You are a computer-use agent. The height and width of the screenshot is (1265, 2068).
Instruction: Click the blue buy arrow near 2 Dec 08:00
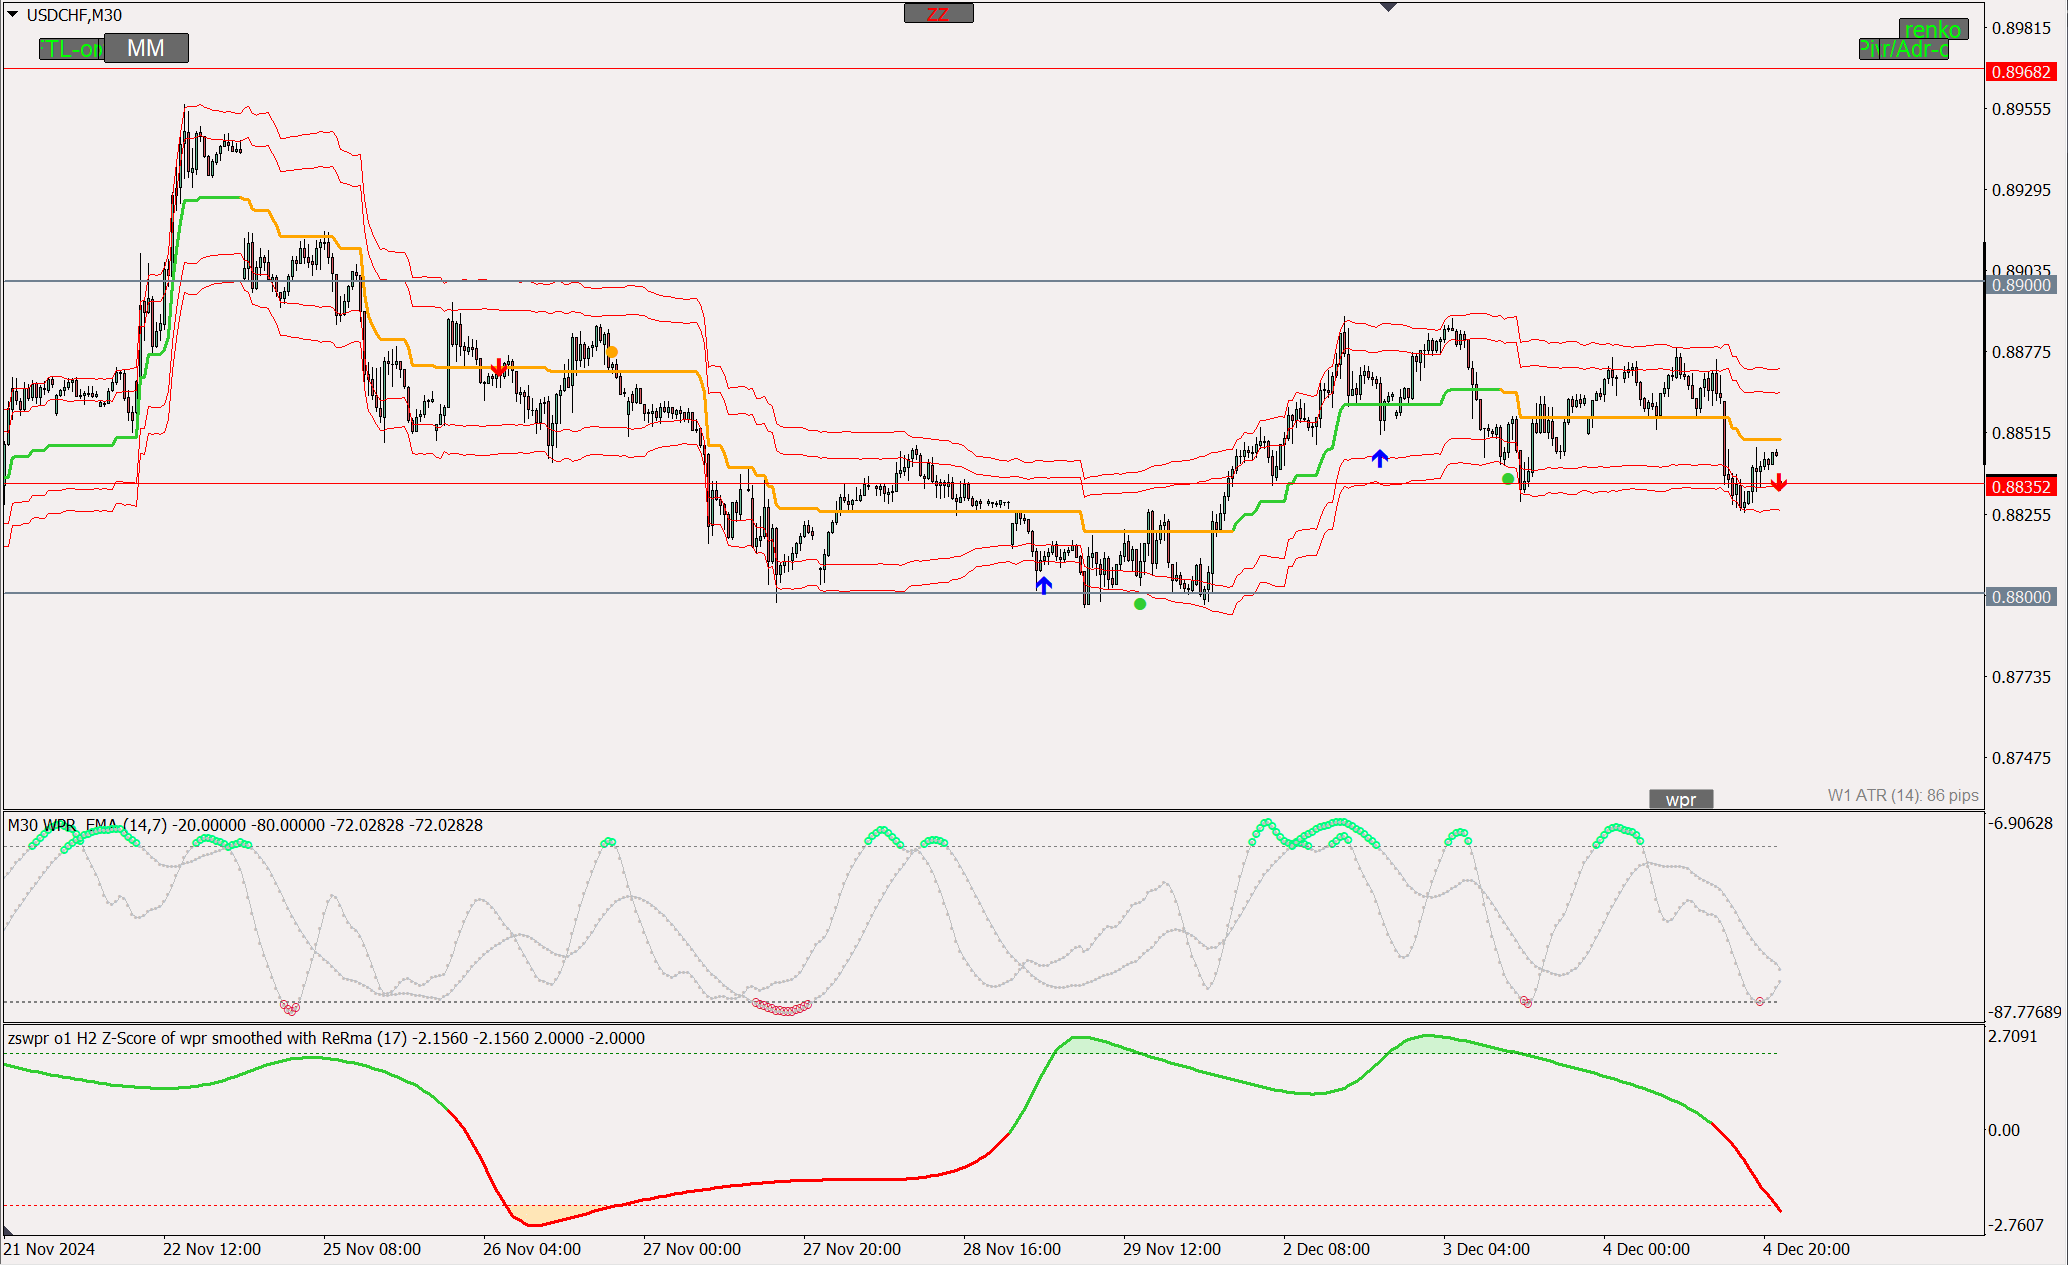point(1380,458)
